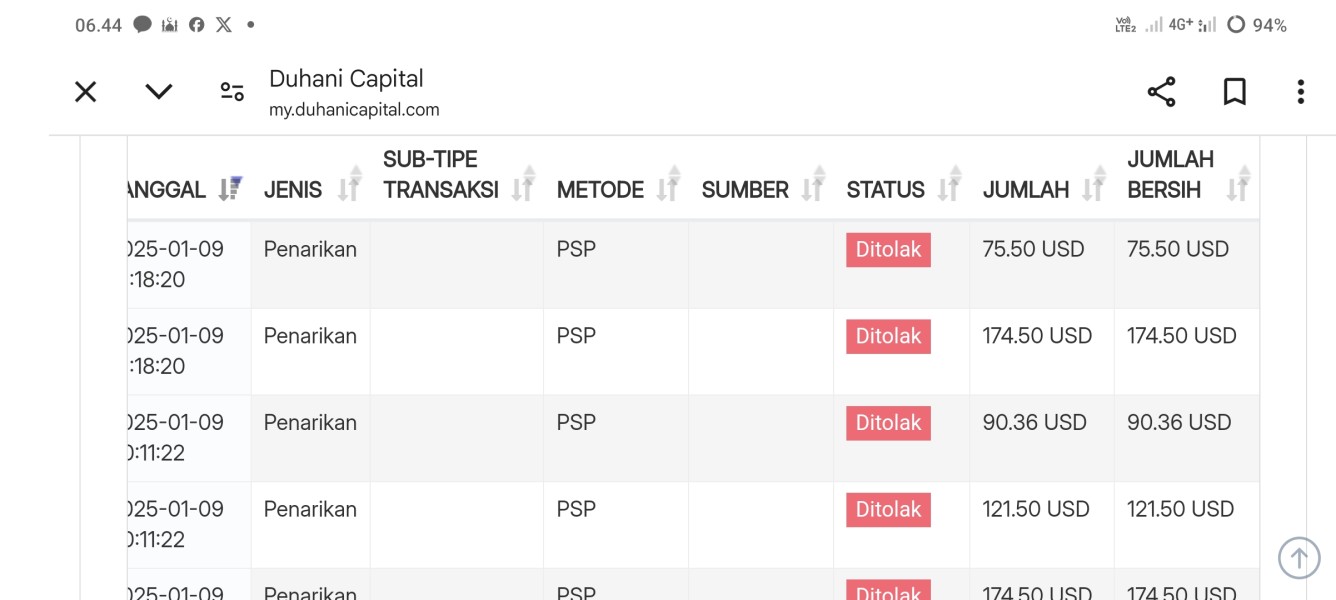Screen dimensions: 1336x600
Task: Sort by JENIS column arrows
Action: click(348, 183)
